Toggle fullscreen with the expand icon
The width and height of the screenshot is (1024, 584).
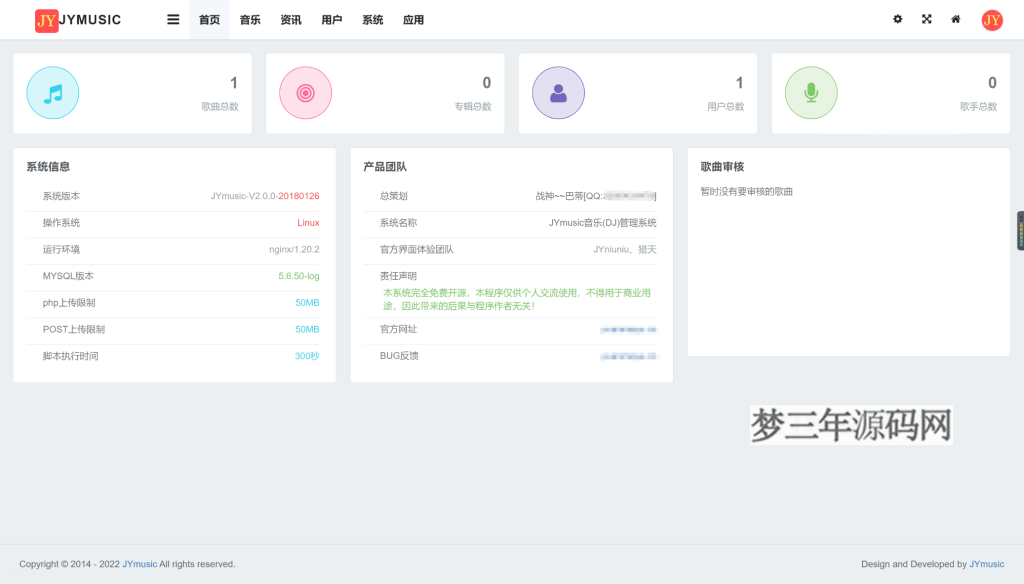(x=926, y=19)
